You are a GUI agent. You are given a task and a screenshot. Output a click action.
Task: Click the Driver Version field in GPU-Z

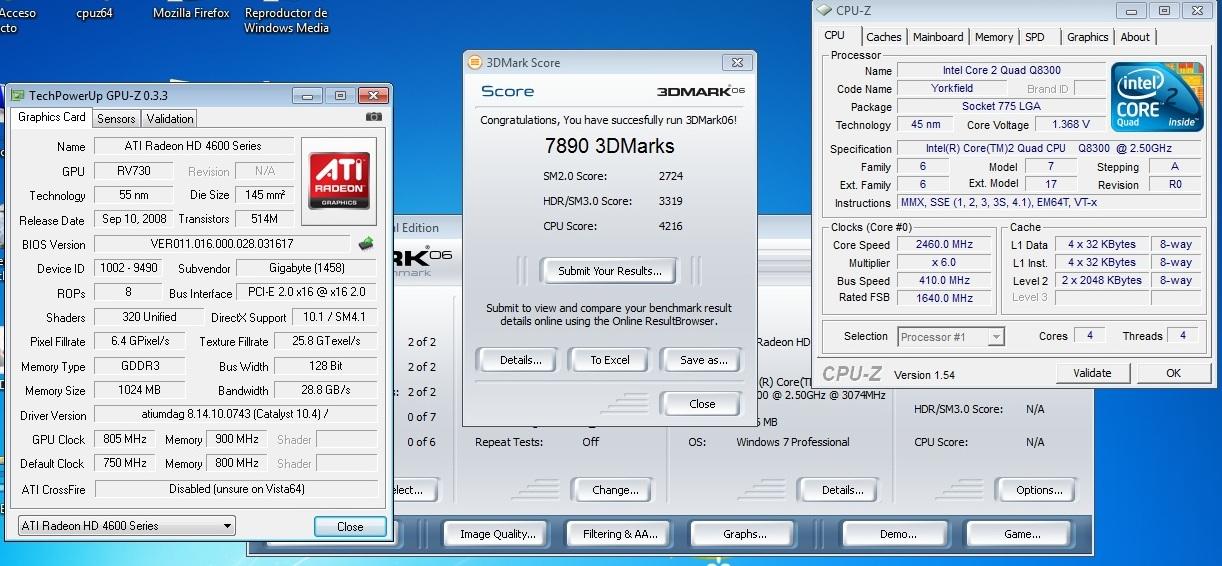[236, 415]
